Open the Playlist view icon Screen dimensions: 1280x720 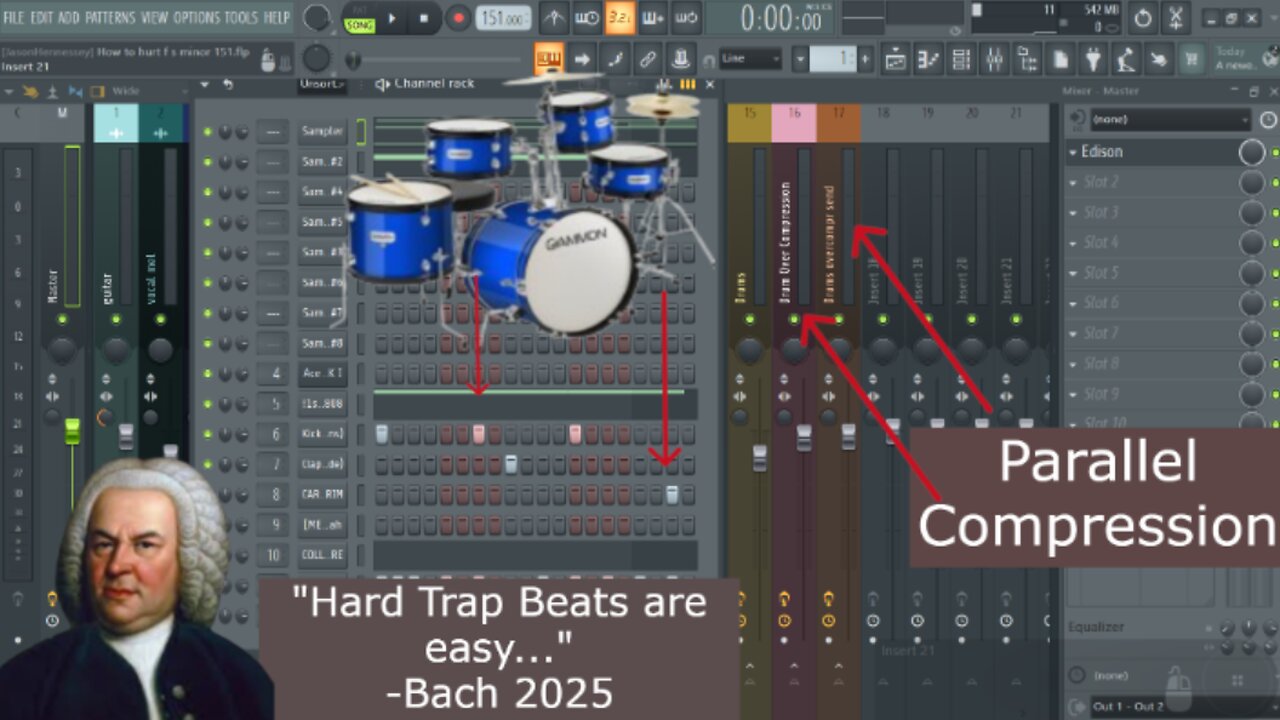coord(895,59)
